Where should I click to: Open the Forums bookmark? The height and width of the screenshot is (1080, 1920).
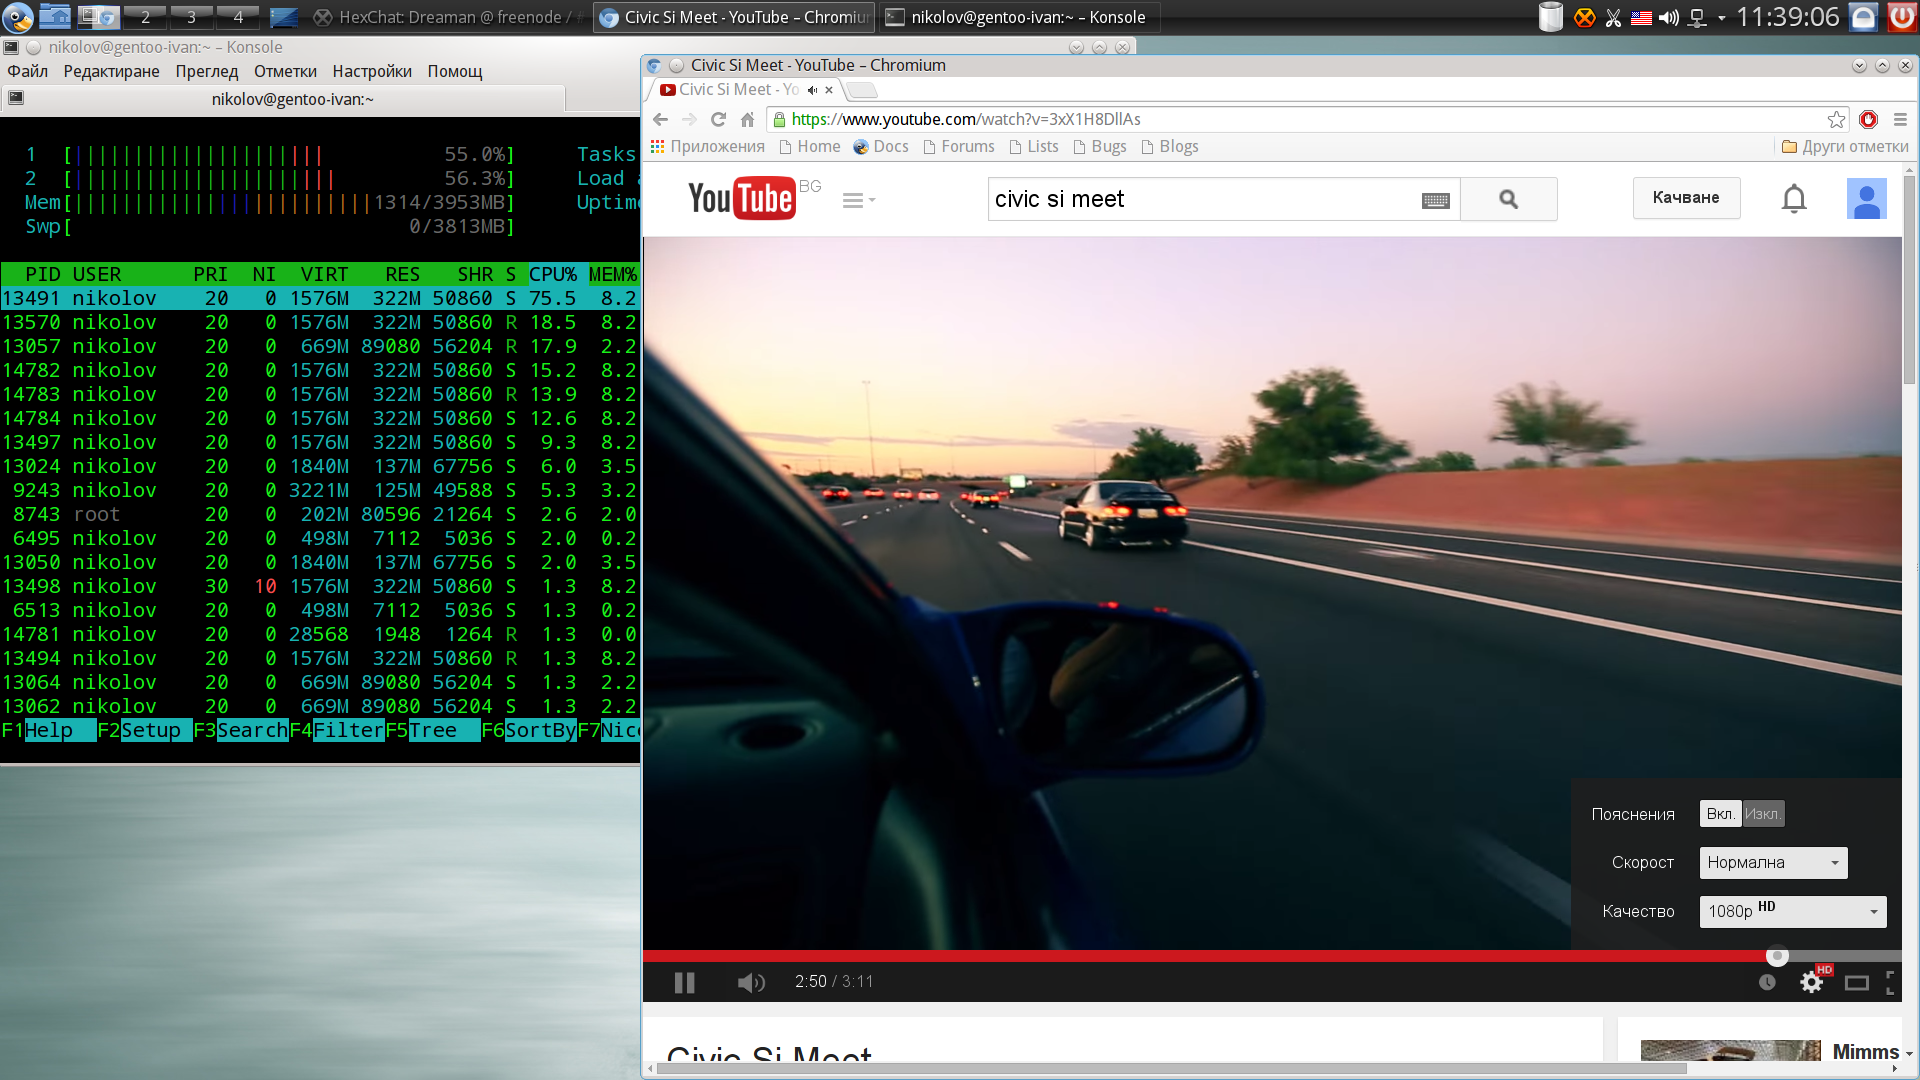(x=958, y=147)
